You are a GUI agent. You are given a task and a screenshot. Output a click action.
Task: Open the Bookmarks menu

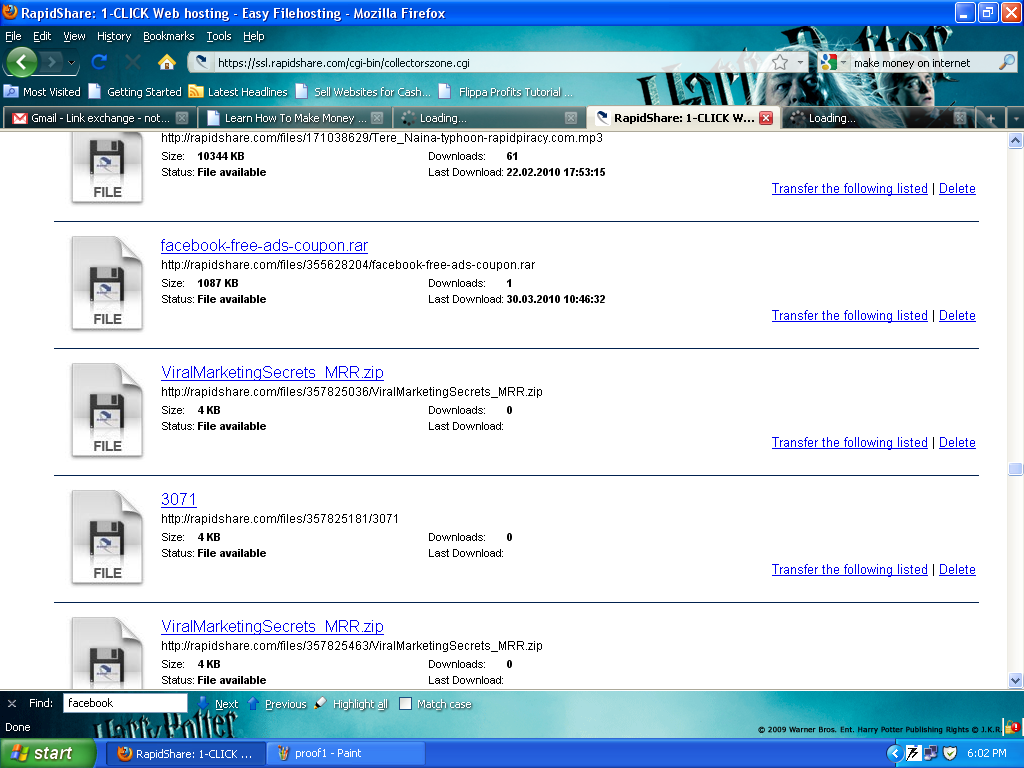point(168,36)
